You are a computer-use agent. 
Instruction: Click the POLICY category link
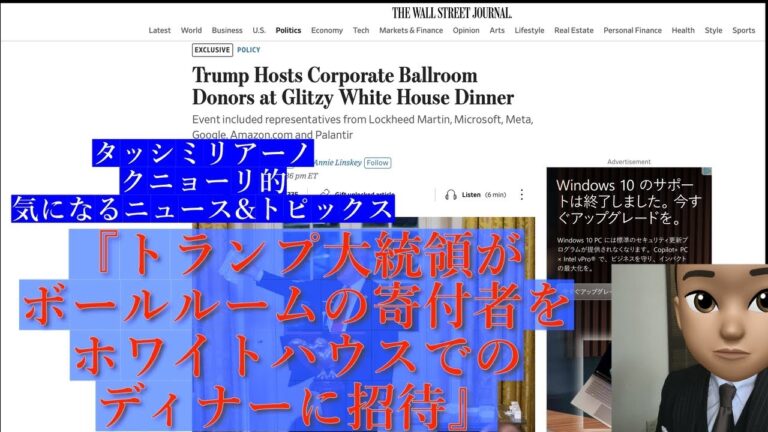(x=248, y=50)
